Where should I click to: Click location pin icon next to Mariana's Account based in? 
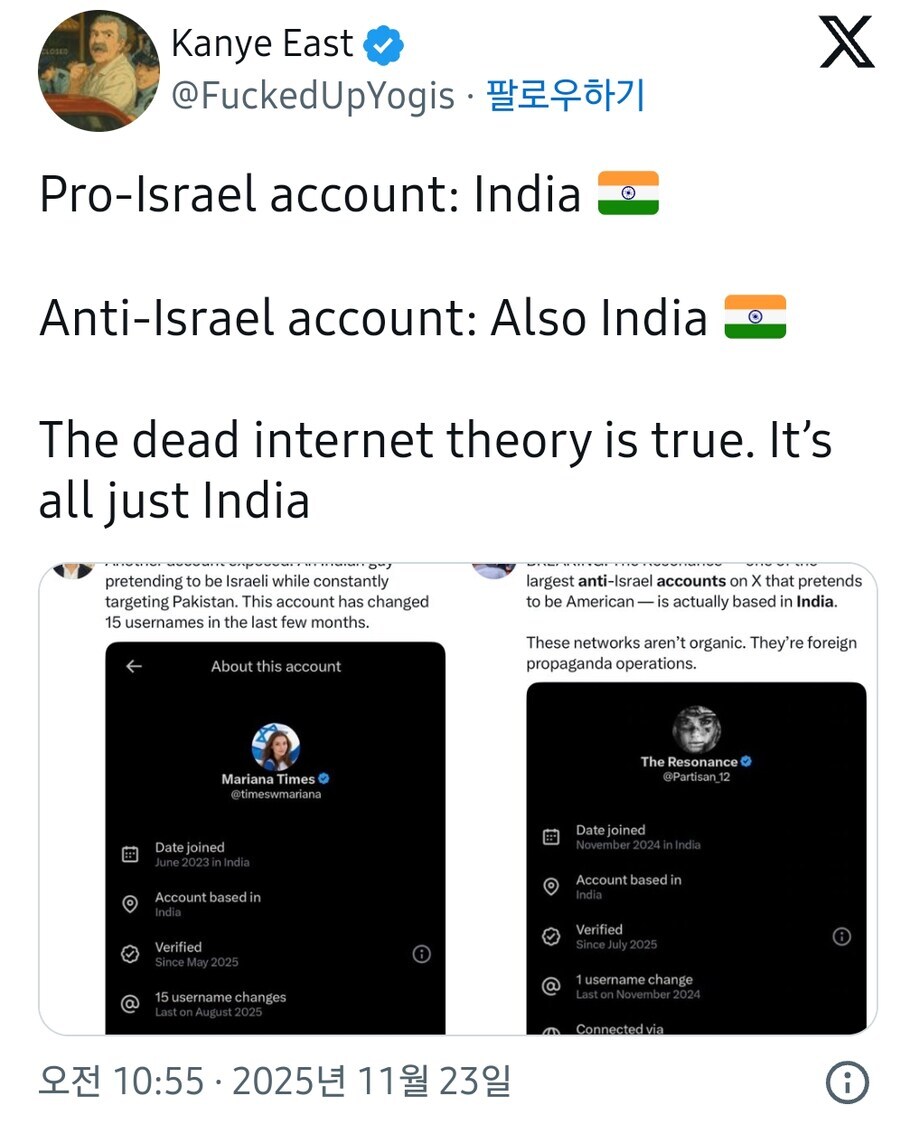point(130,904)
